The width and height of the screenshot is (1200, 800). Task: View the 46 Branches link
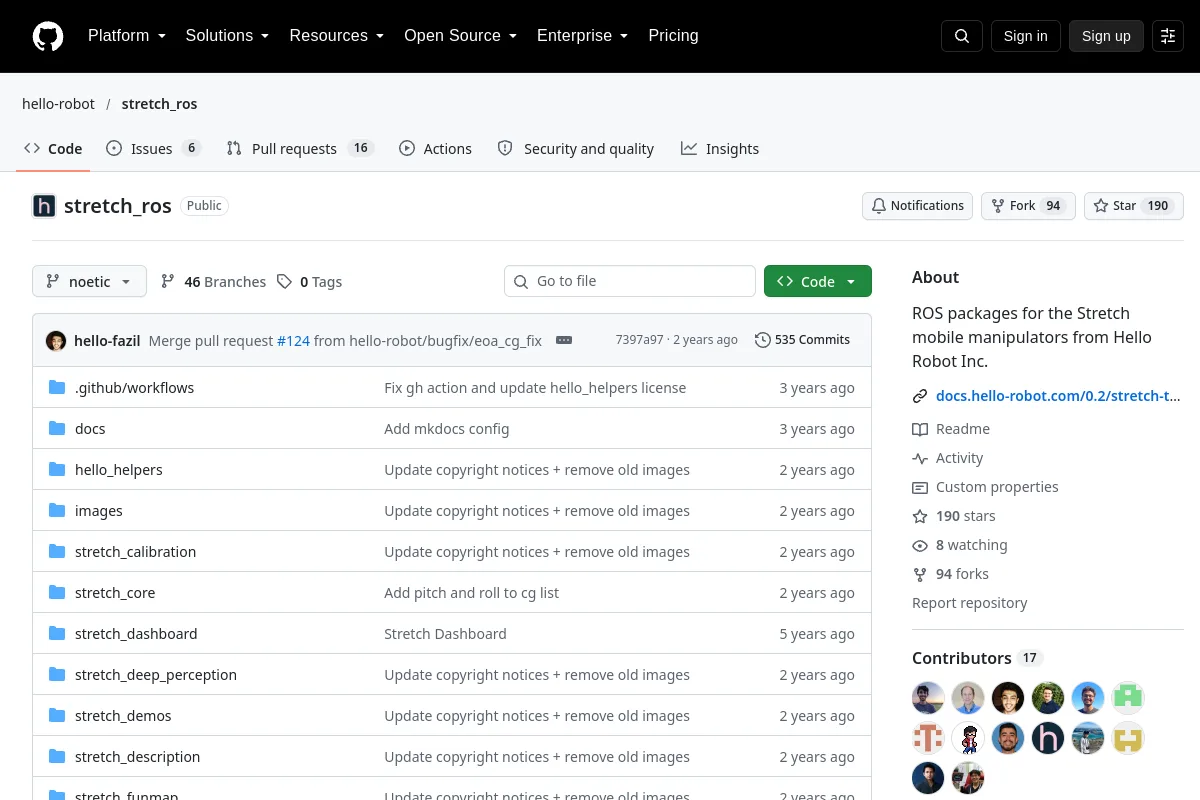213,282
